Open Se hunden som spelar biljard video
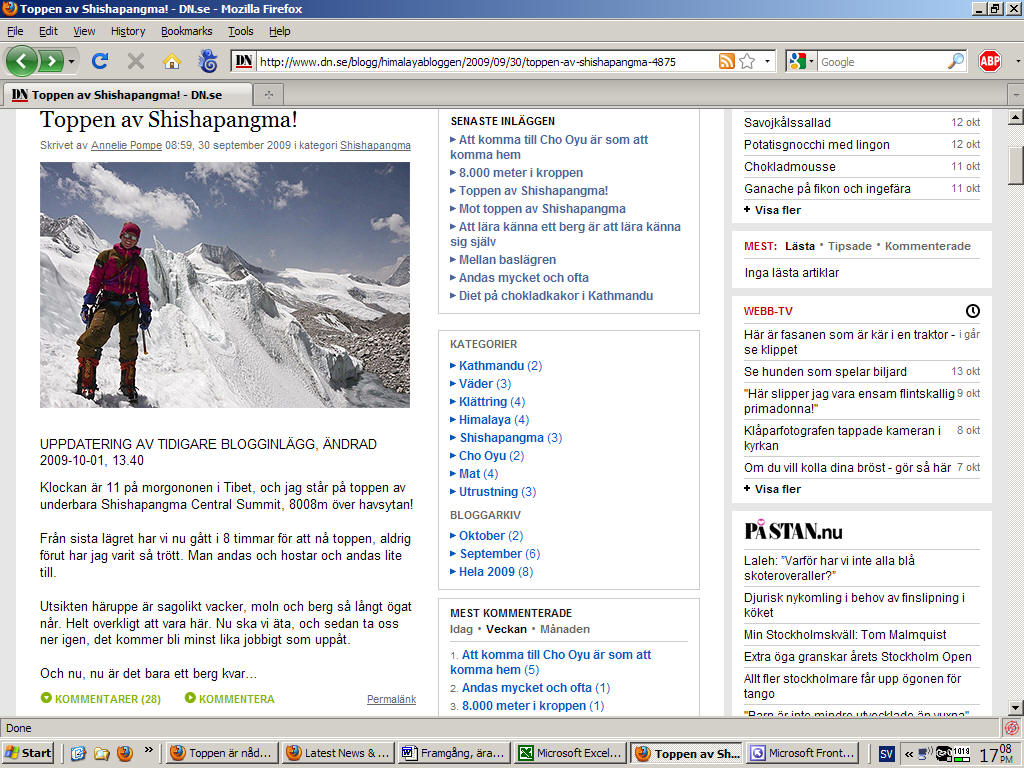The height and width of the screenshot is (768, 1024). coord(825,371)
